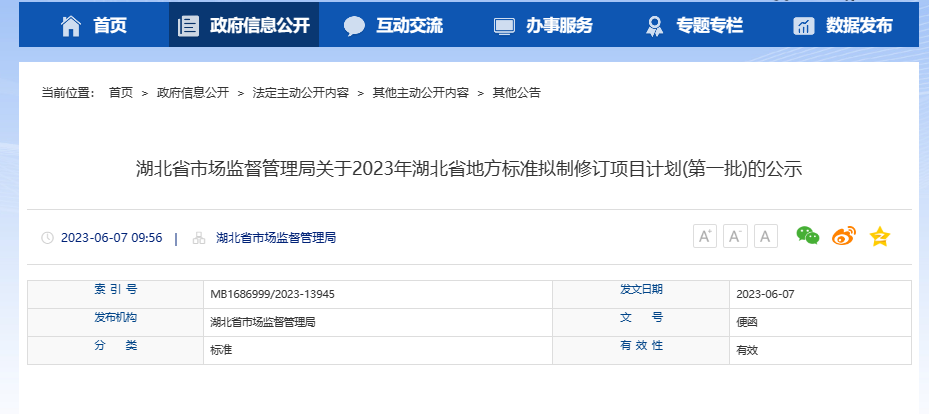This screenshot has height=414, width=929.
Task: Reset font size with plain A button
Action: click(x=765, y=236)
